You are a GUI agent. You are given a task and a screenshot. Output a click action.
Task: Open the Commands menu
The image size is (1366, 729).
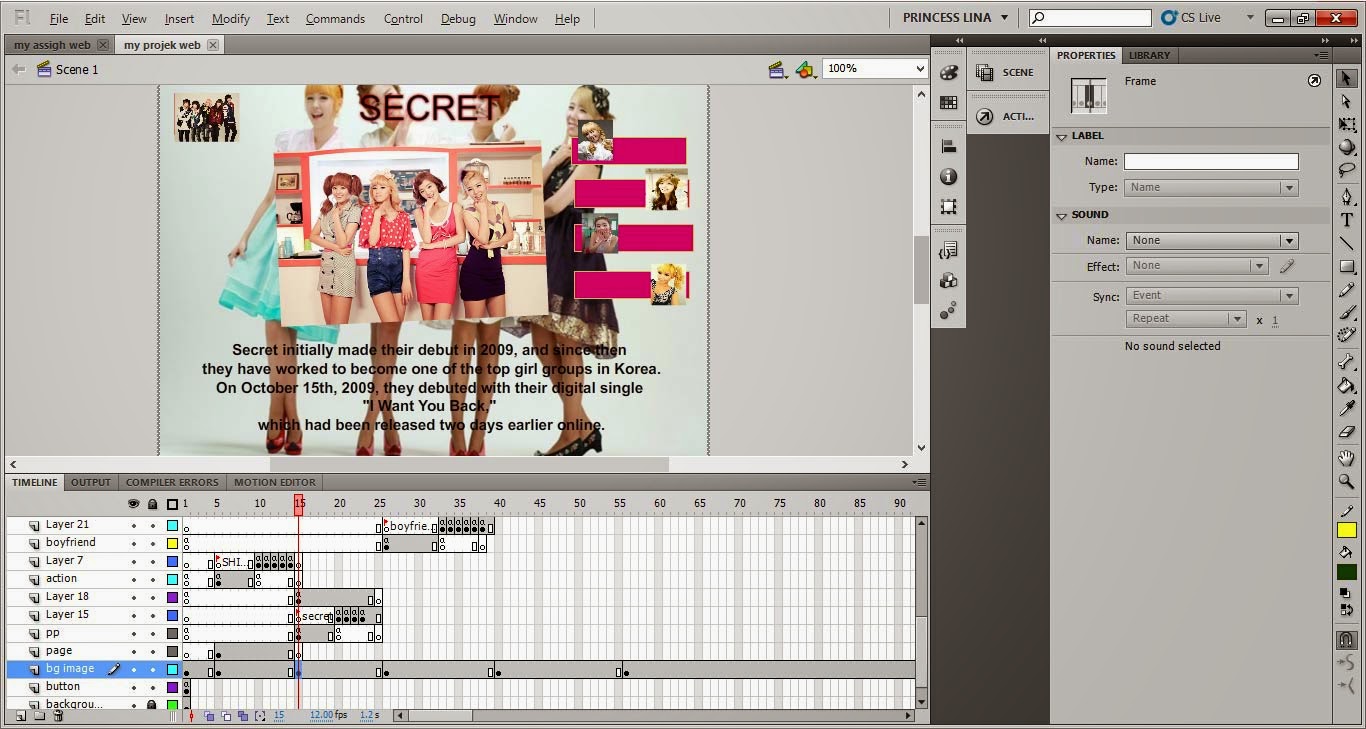click(335, 18)
